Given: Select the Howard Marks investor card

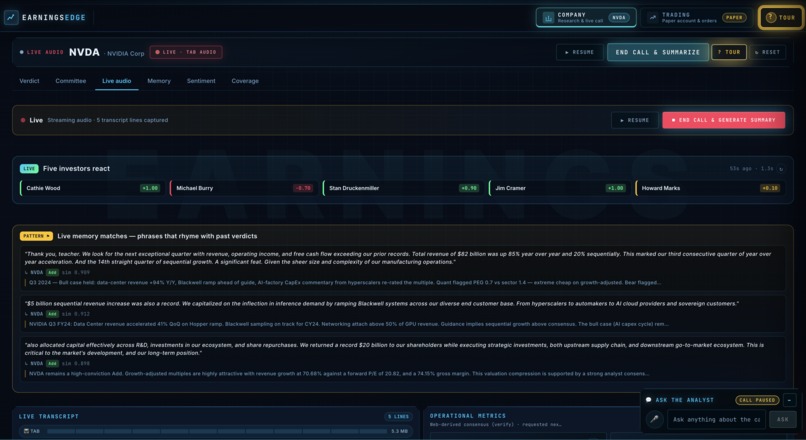Looking at the screenshot, I should [x=709, y=188].
